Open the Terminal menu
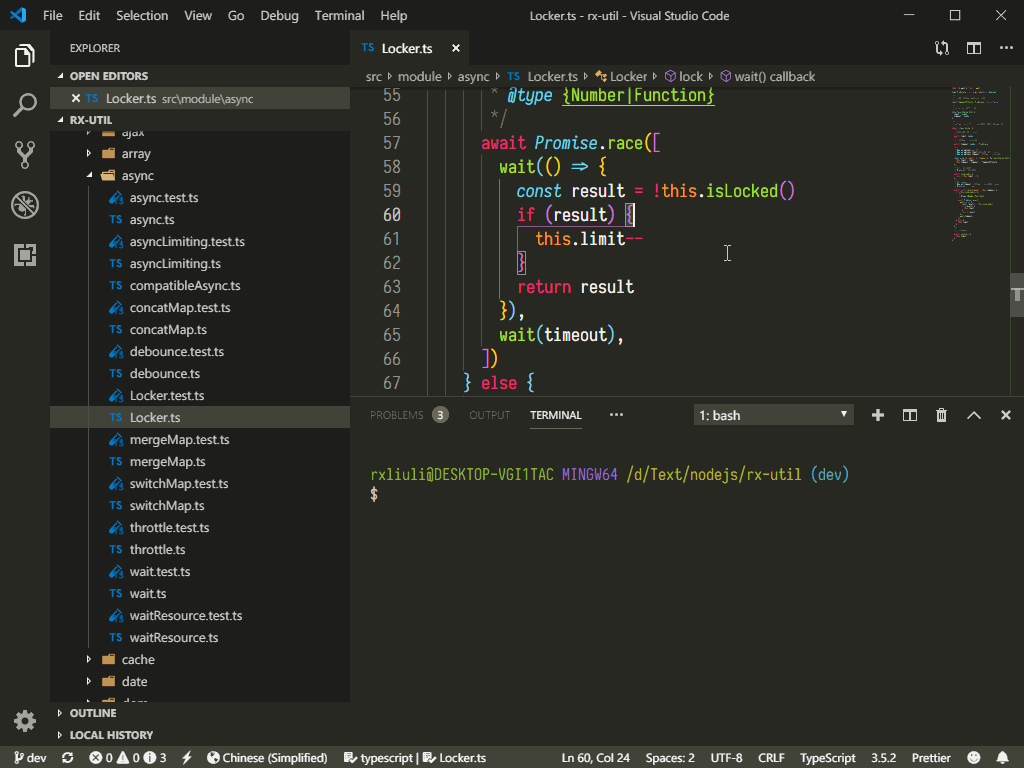This screenshot has height=768, width=1024. click(339, 15)
